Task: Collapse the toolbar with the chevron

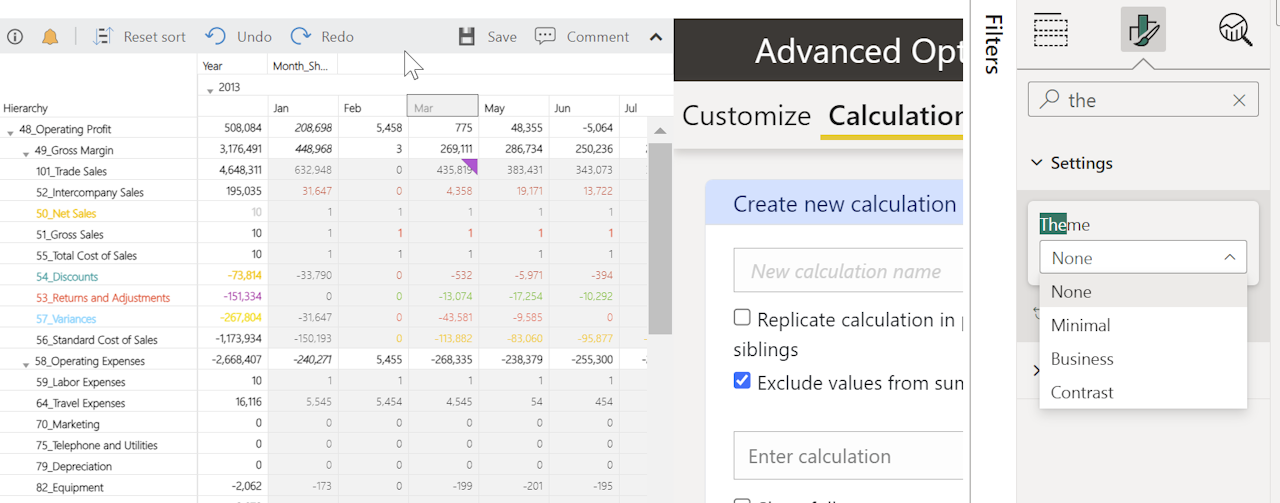Action: (x=656, y=37)
